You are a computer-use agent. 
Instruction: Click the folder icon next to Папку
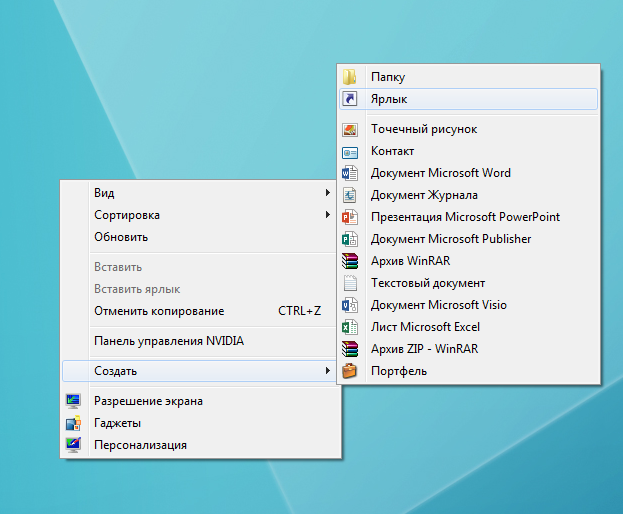(x=350, y=77)
